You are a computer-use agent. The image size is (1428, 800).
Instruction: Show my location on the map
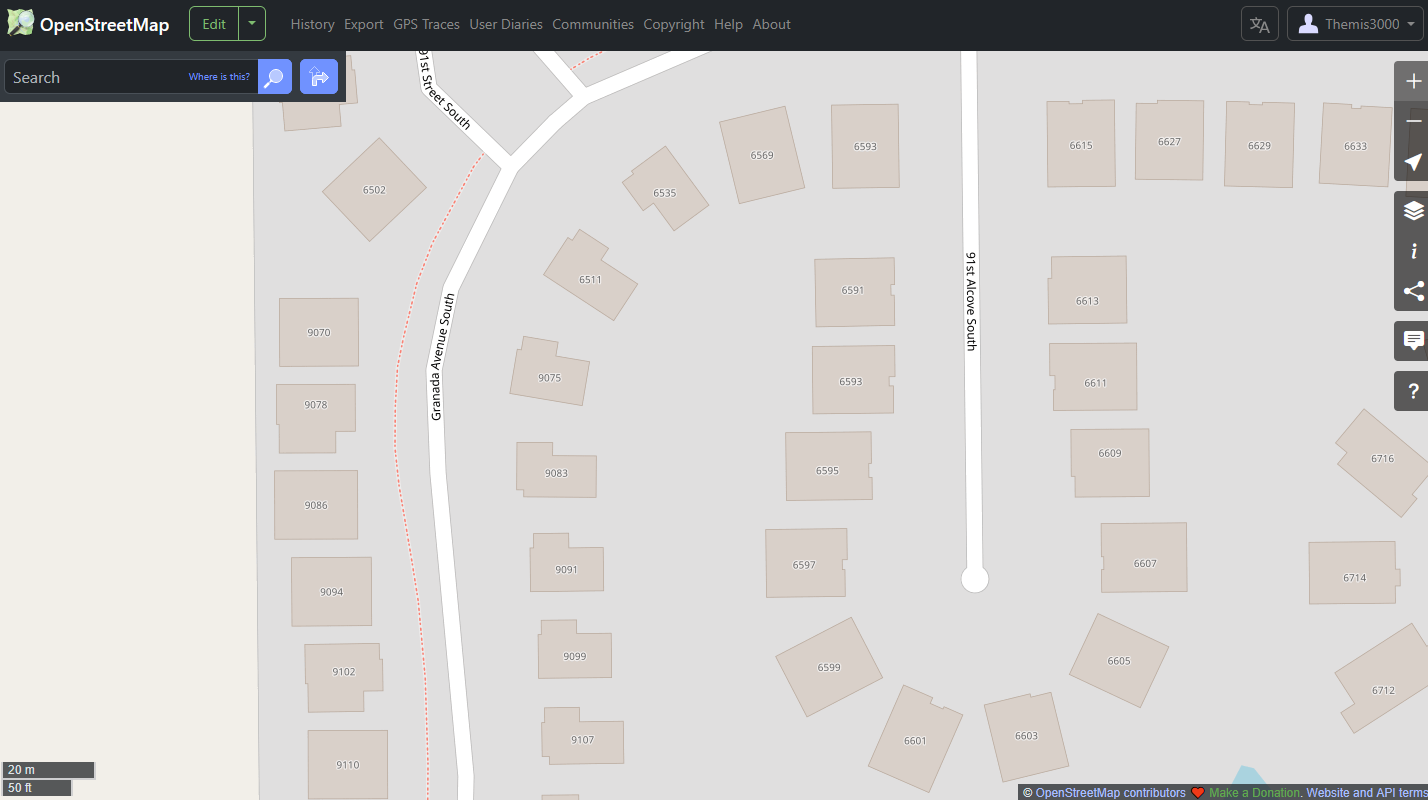tap(1412, 162)
